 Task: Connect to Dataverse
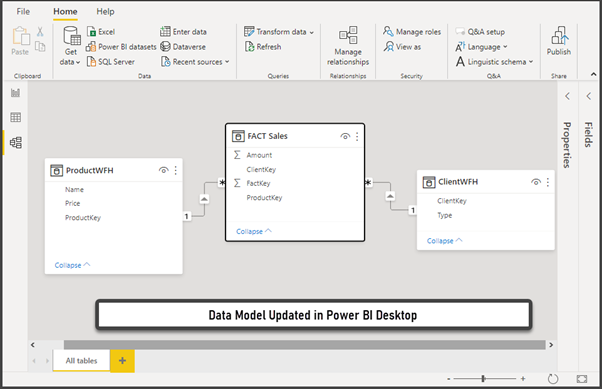(x=183, y=47)
